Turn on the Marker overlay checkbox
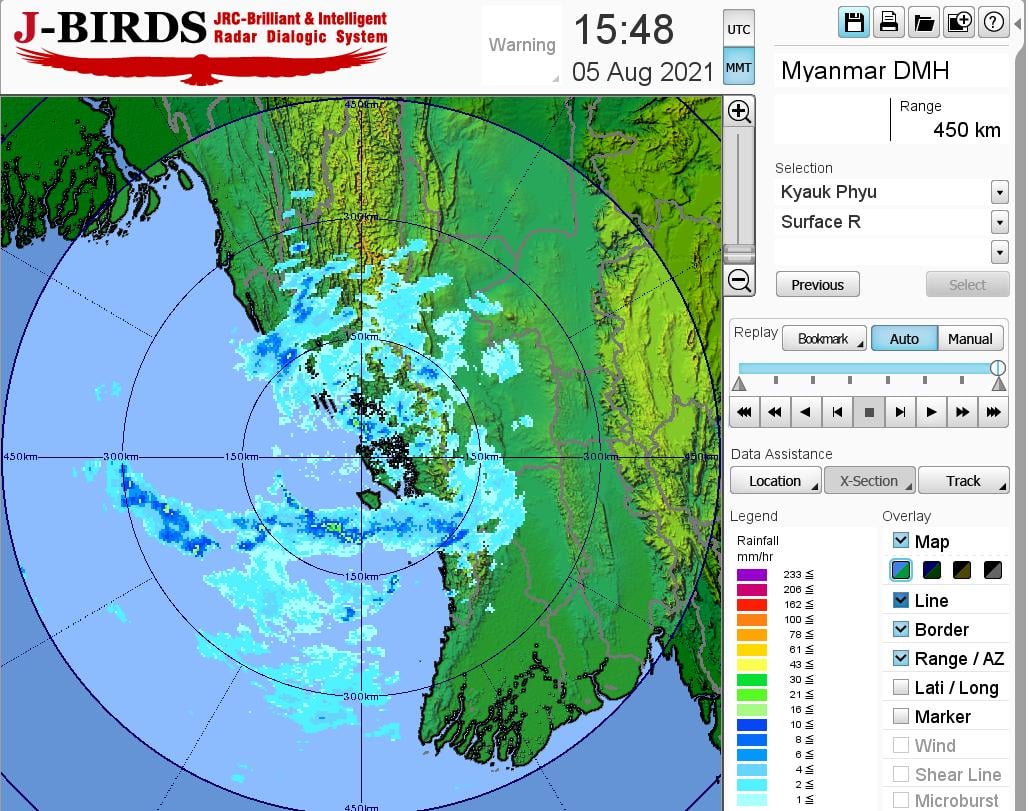Screen dimensions: 1030x811 (900, 716)
